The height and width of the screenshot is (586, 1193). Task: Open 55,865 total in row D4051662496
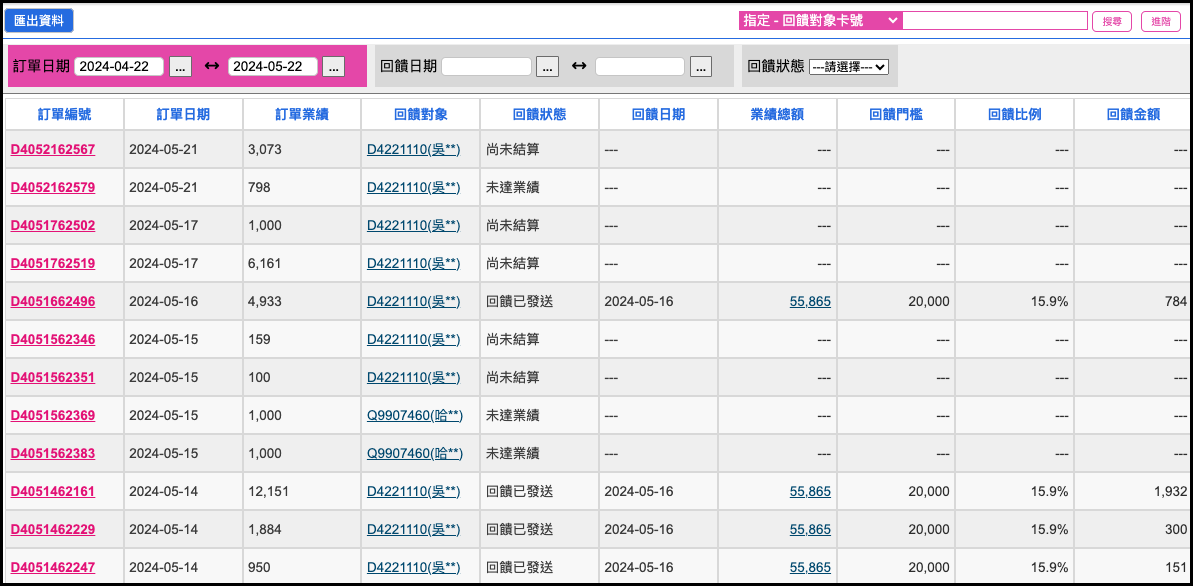coord(810,301)
